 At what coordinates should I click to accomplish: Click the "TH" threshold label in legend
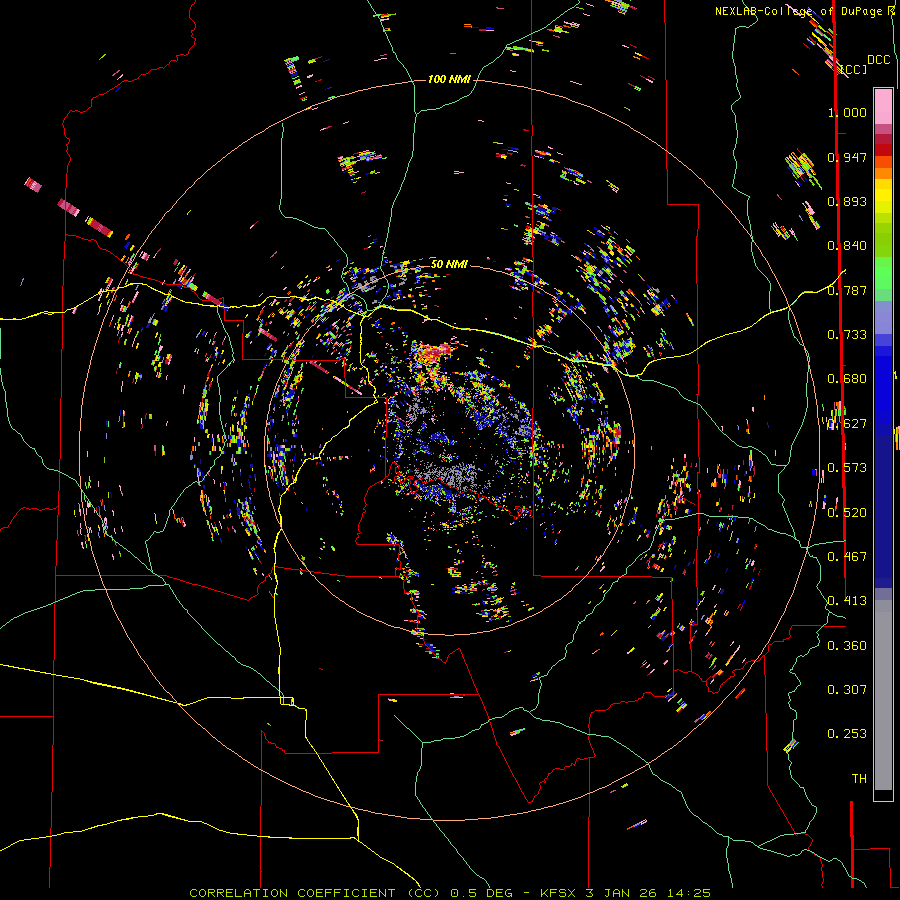859,779
